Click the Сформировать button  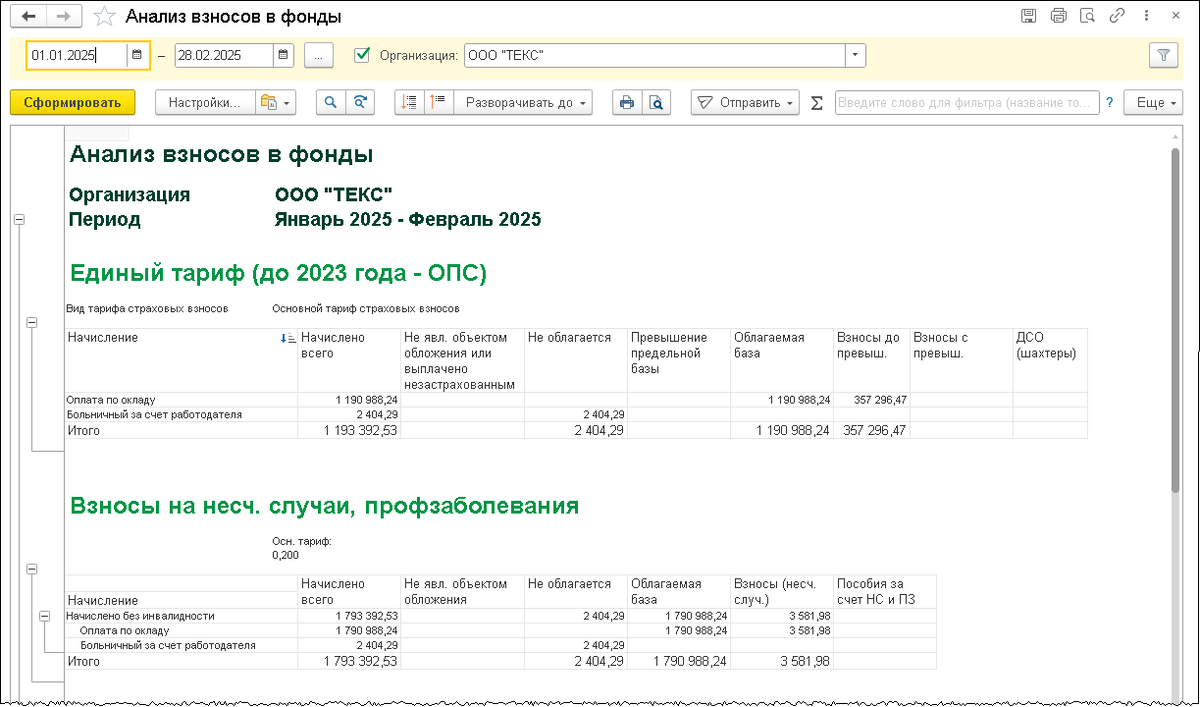(x=72, y=102)
